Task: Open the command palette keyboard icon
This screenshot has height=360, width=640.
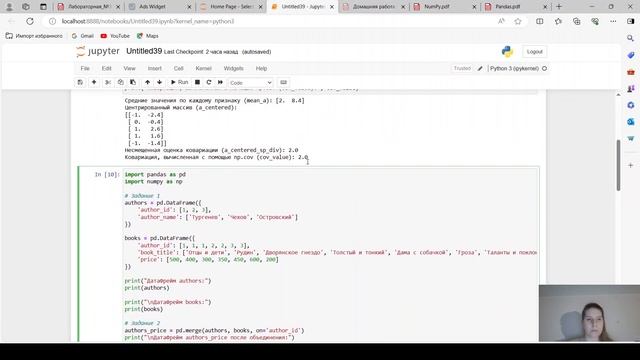Action: tap(284, 82)
